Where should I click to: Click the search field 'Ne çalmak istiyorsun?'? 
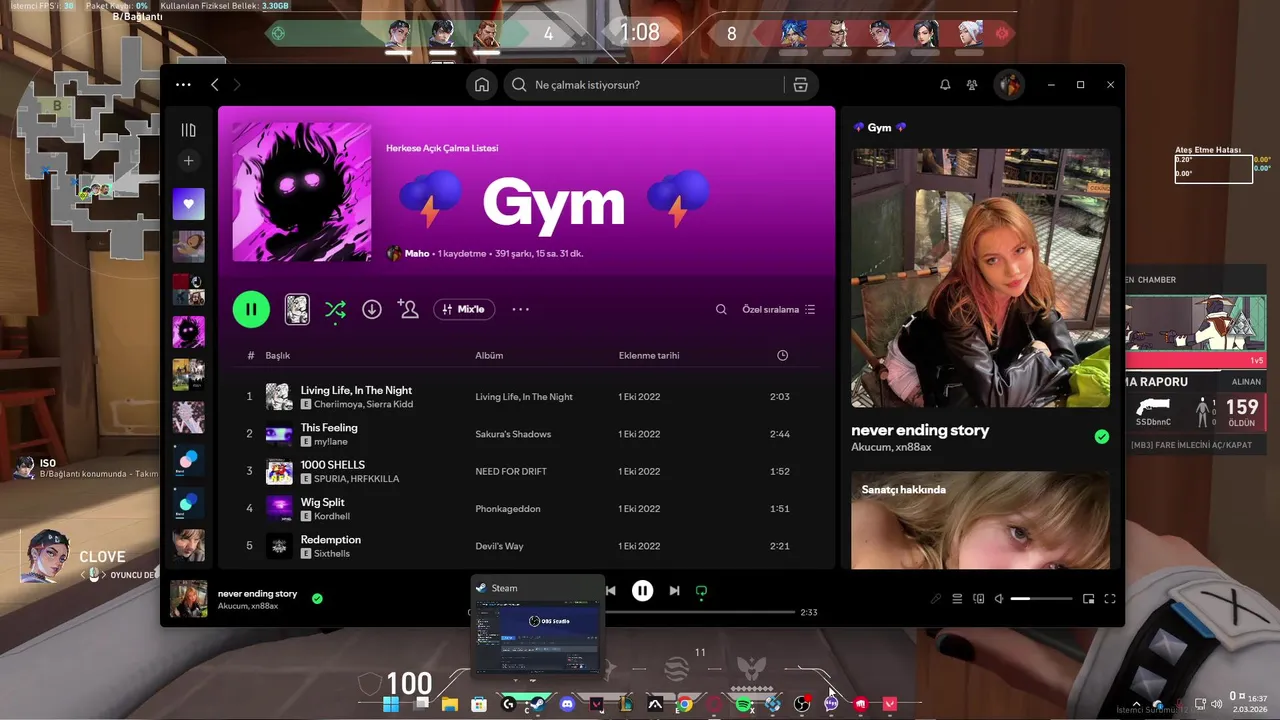646,85
